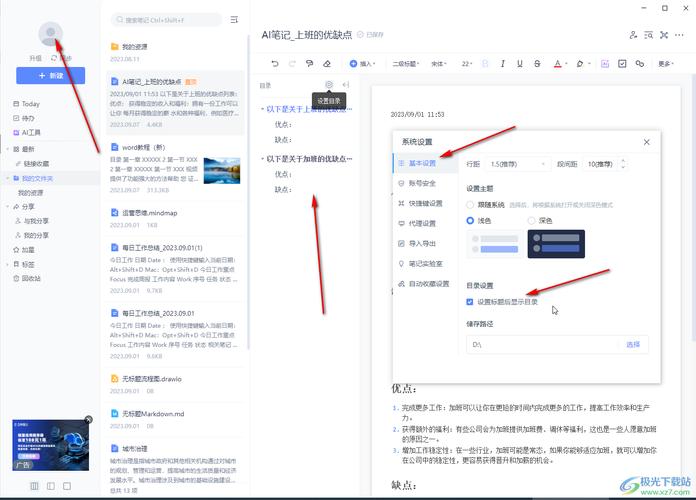Click the redo icon in editor toolbar

(x=292, y=64)
